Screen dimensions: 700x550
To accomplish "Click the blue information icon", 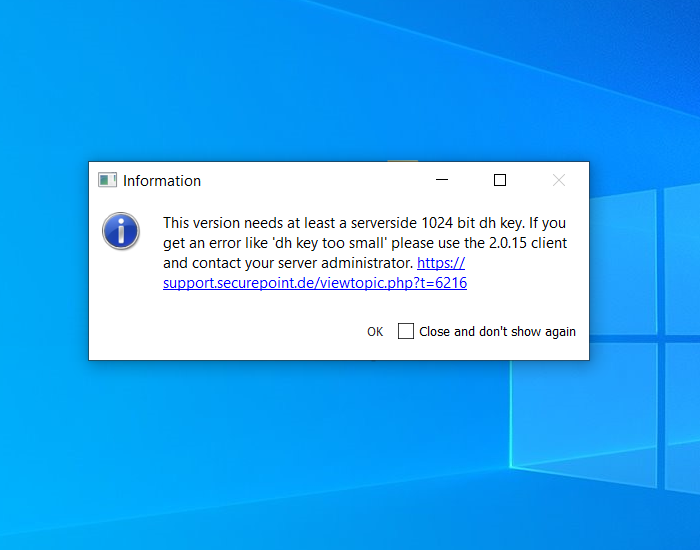I will 121,231.
